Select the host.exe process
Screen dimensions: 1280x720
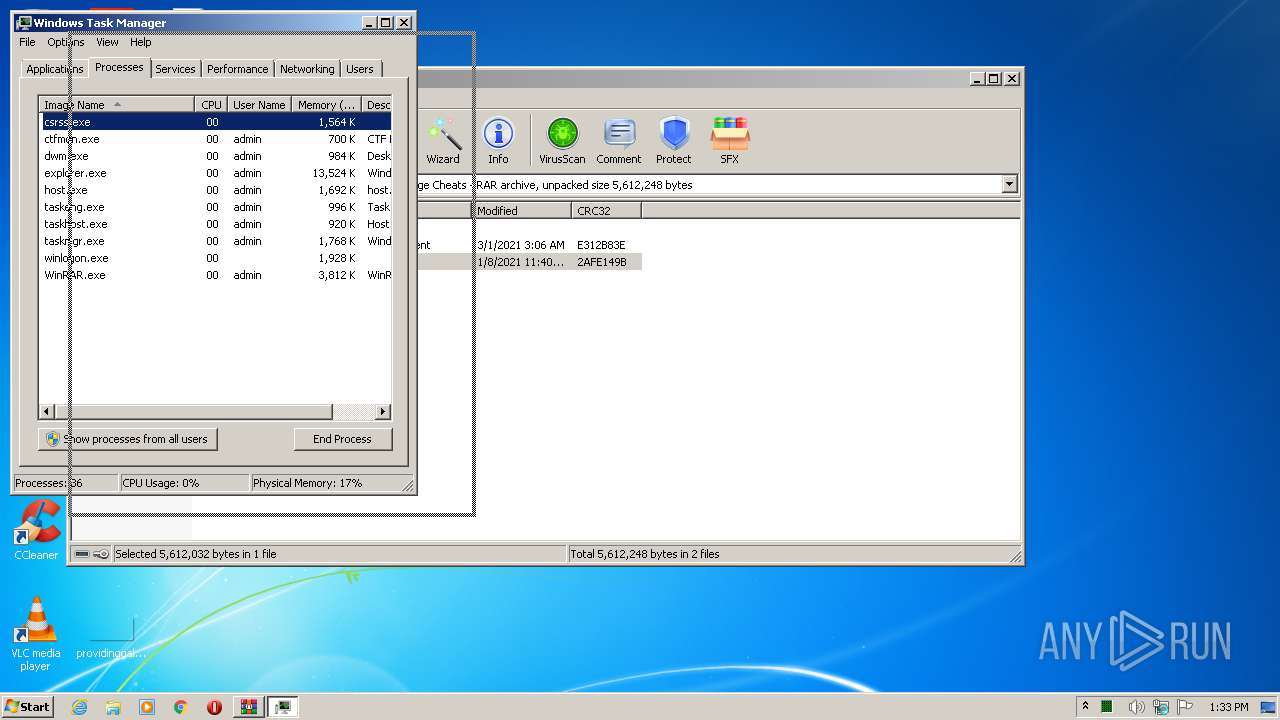(x=215, y=190)
